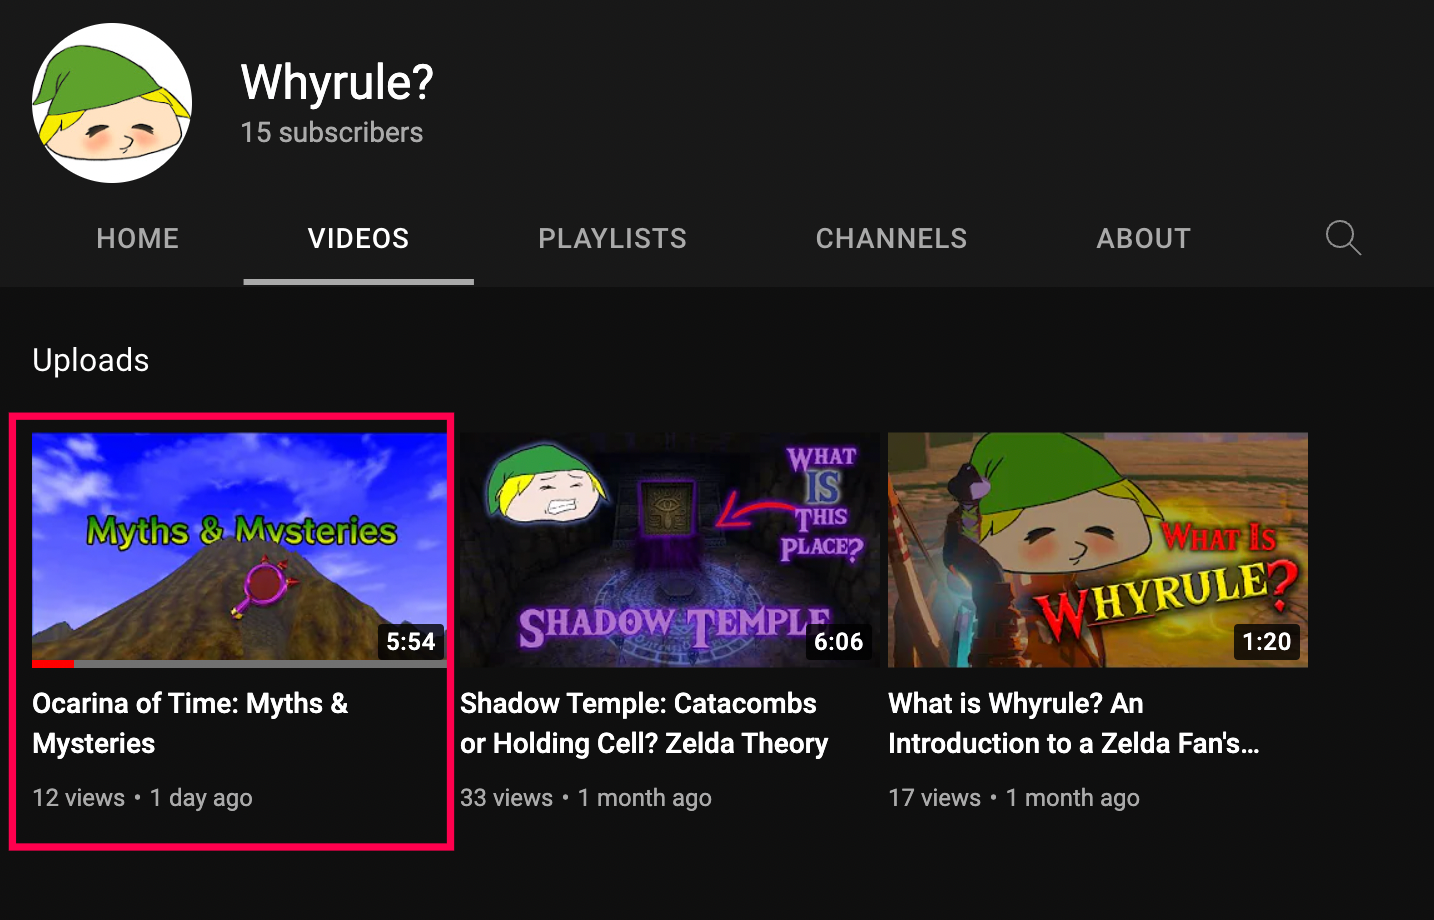Click the 1:20 duration badge
The height and width of the screenshot is (920, 1434).
[x=1266, y=641]
